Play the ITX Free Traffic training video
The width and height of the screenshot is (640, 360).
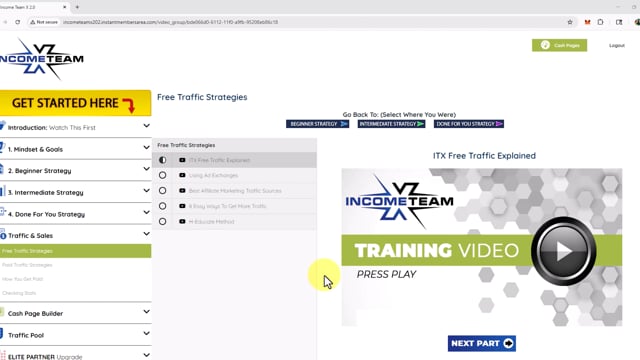[564, 251]
